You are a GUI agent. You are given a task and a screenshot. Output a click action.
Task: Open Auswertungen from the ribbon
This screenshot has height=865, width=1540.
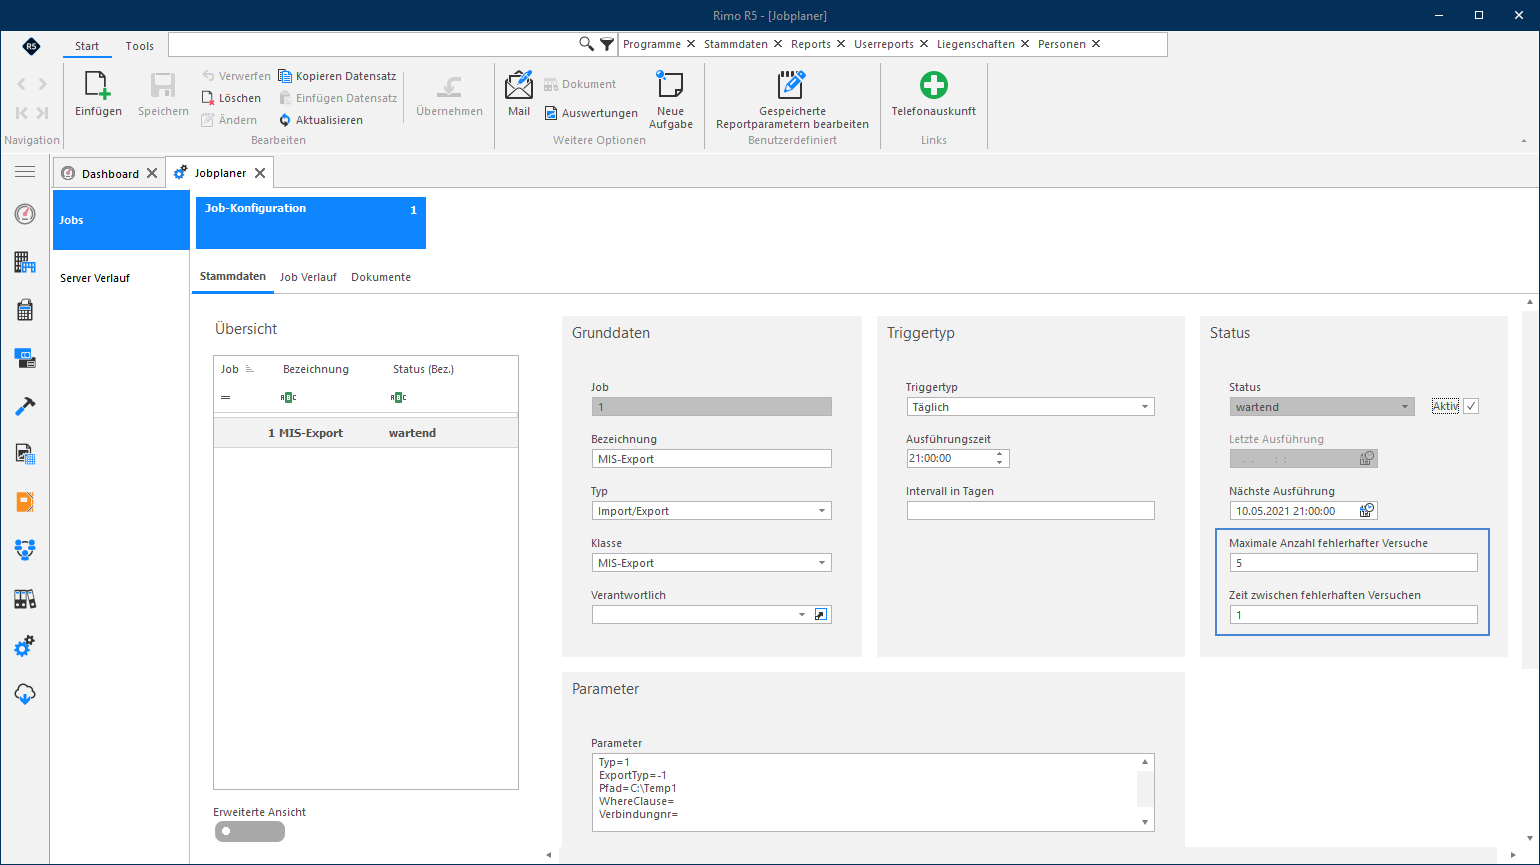point(591,113)
